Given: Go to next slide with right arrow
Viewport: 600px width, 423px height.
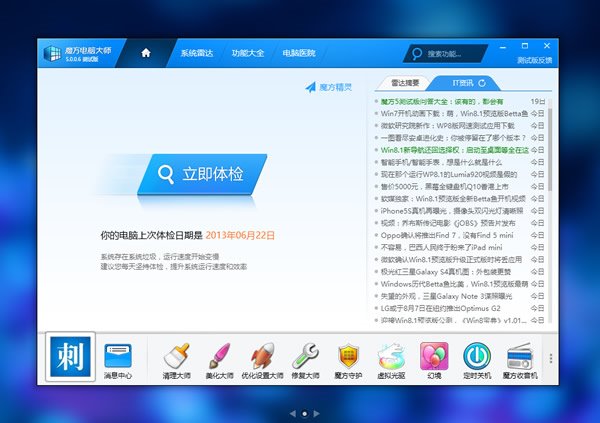Looking at the screenshot, I should 316,413.
